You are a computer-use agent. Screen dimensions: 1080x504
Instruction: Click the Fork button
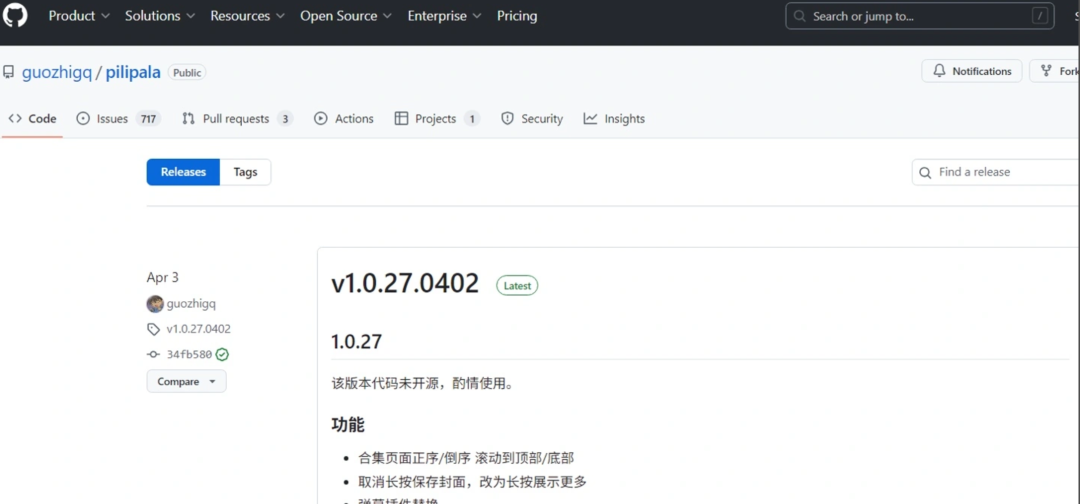coord(1055,71)
